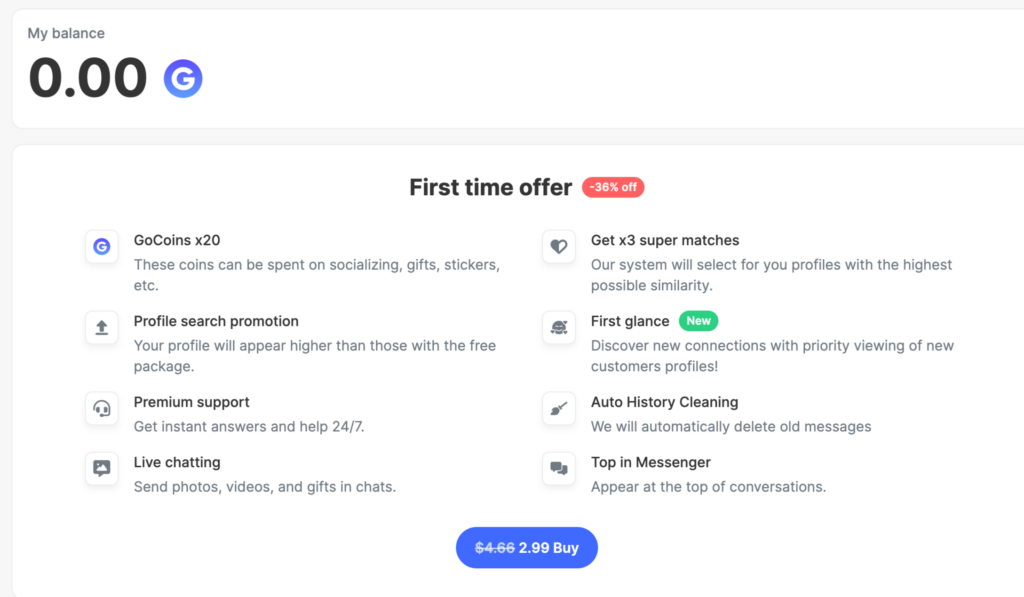The width and height of the screenshot is (1024, 597).
Task: Click the Live chatting image icon
Action: pos(101,468)
